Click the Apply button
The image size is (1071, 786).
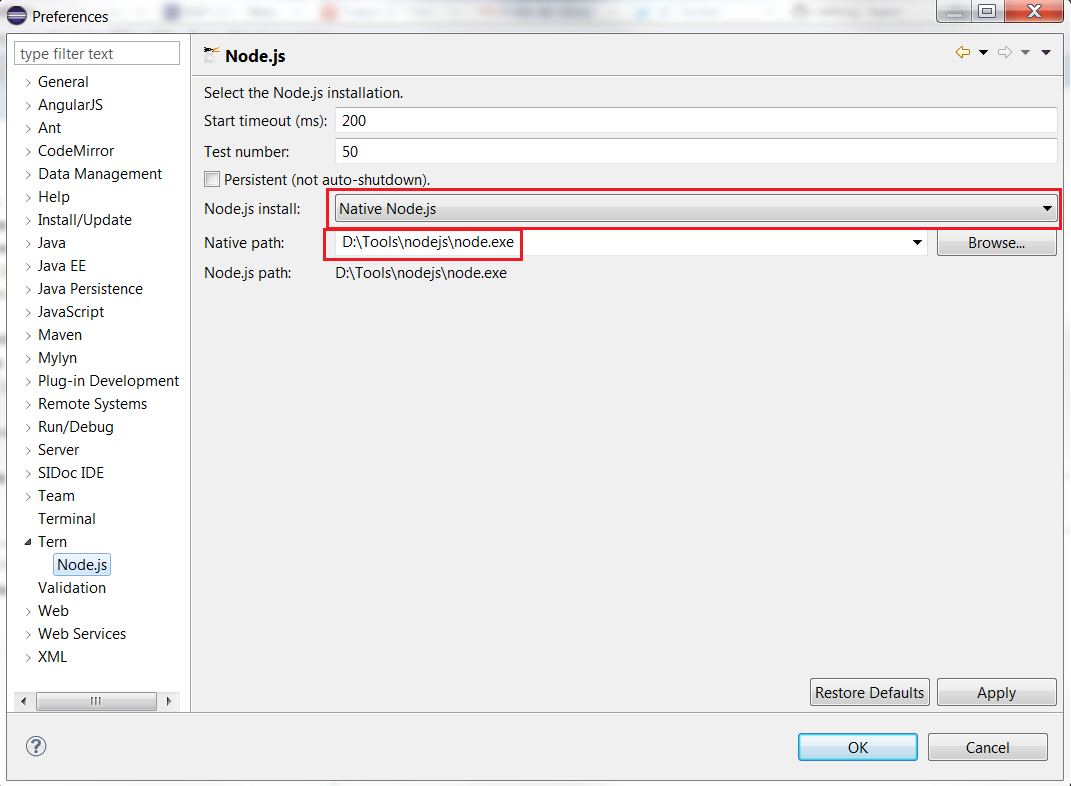point(996,693)
